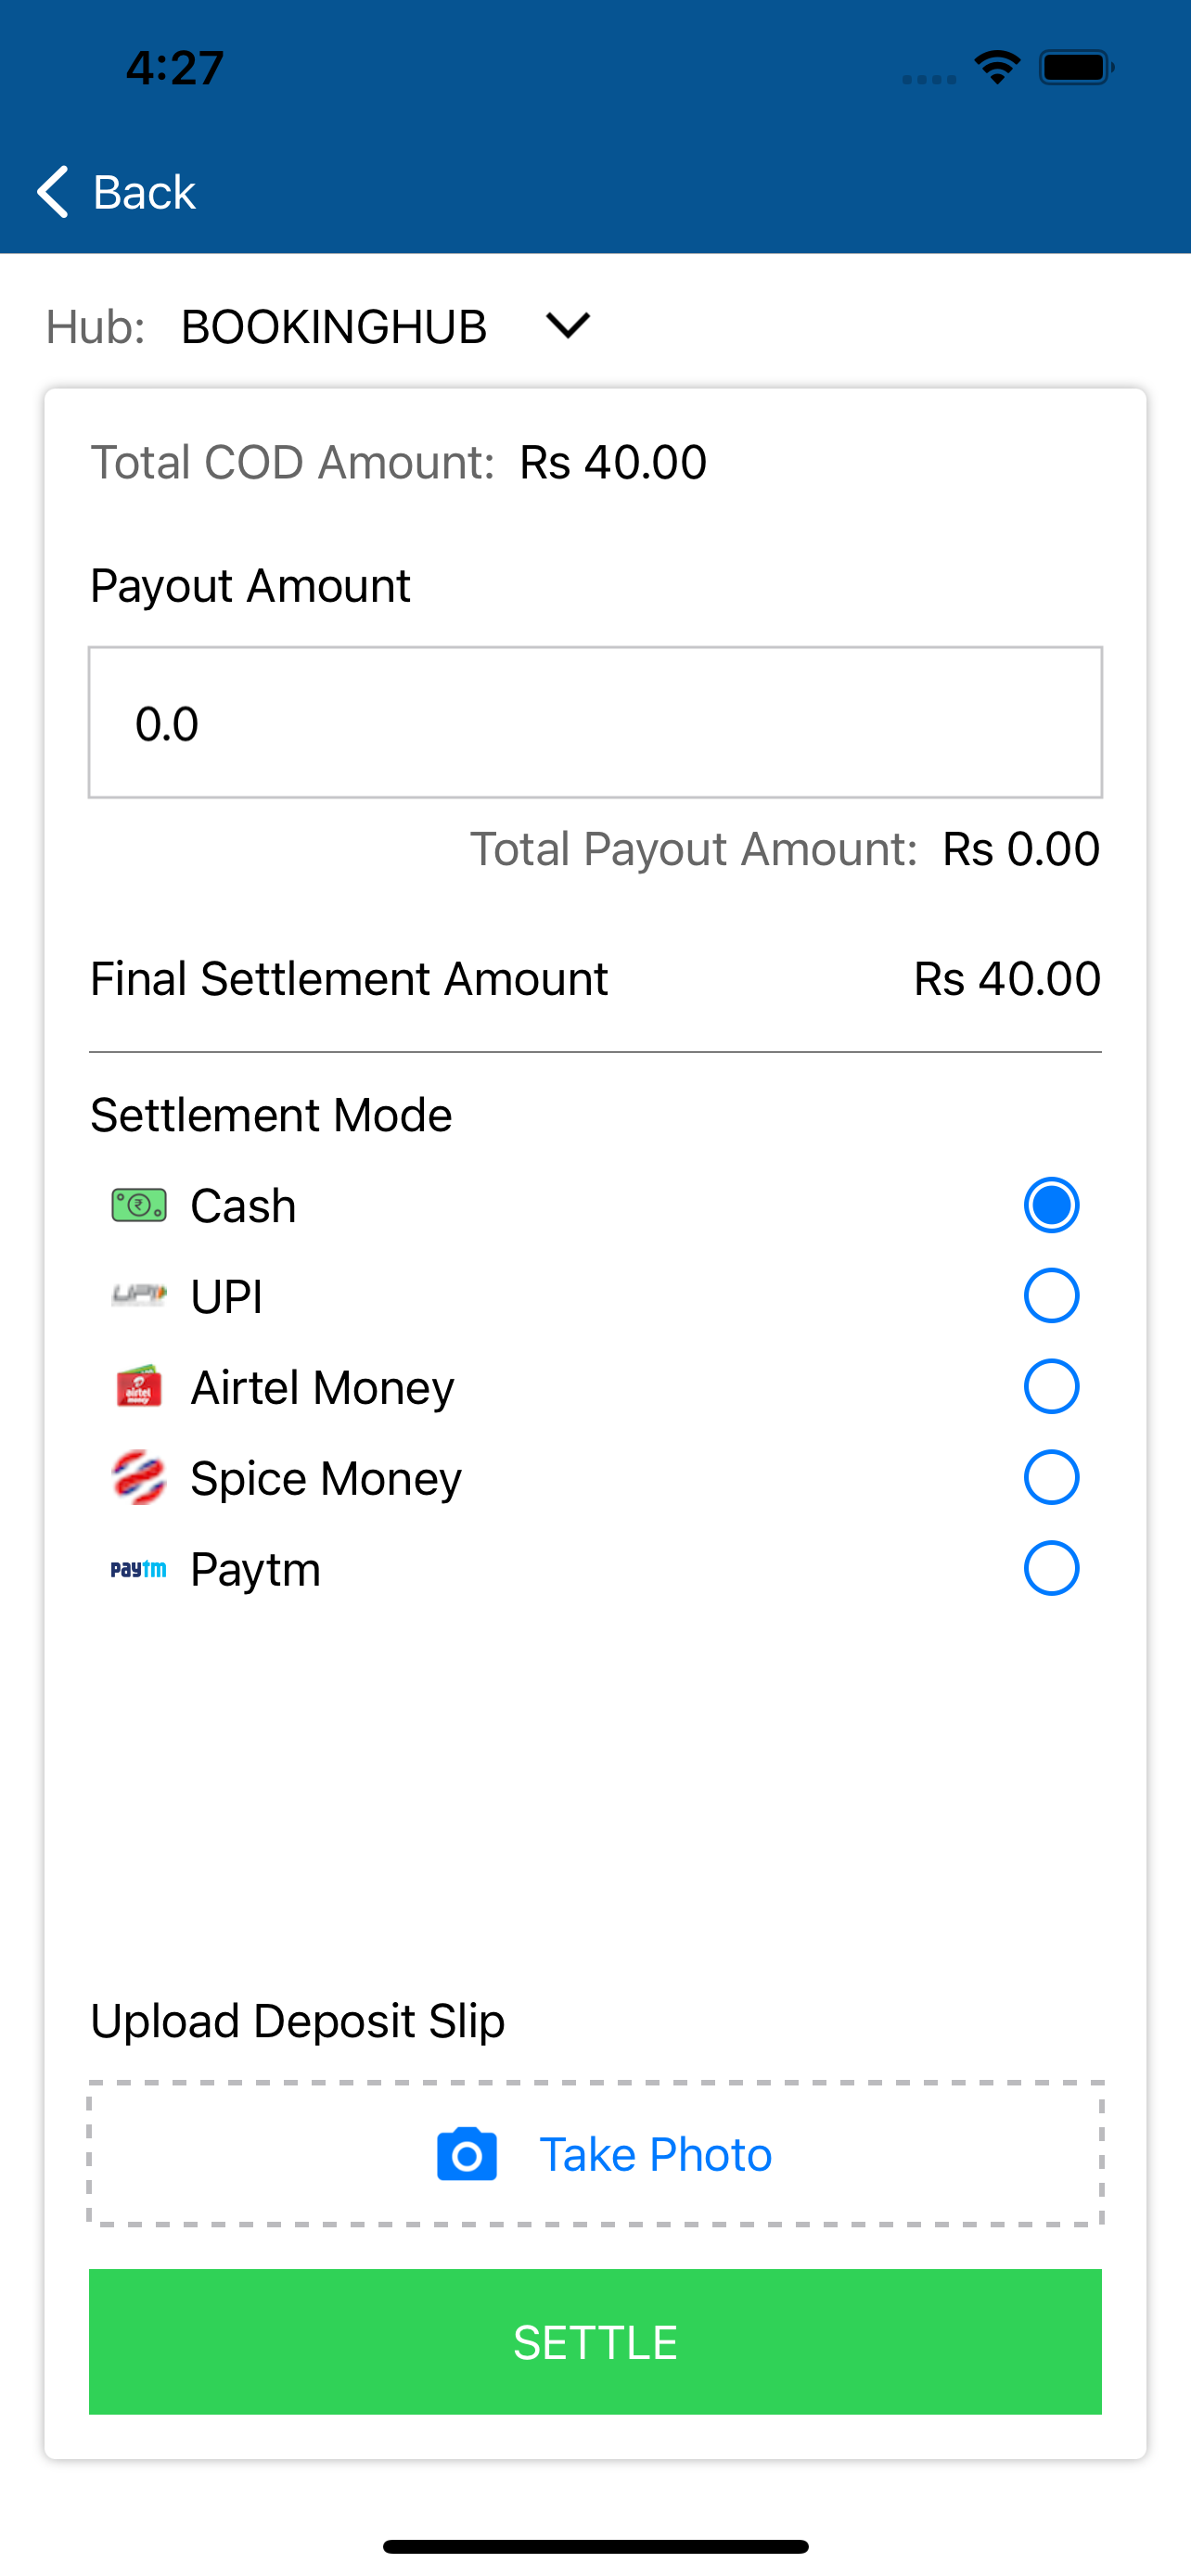Tap the camera icon for deposit slip

[467, 2154]
